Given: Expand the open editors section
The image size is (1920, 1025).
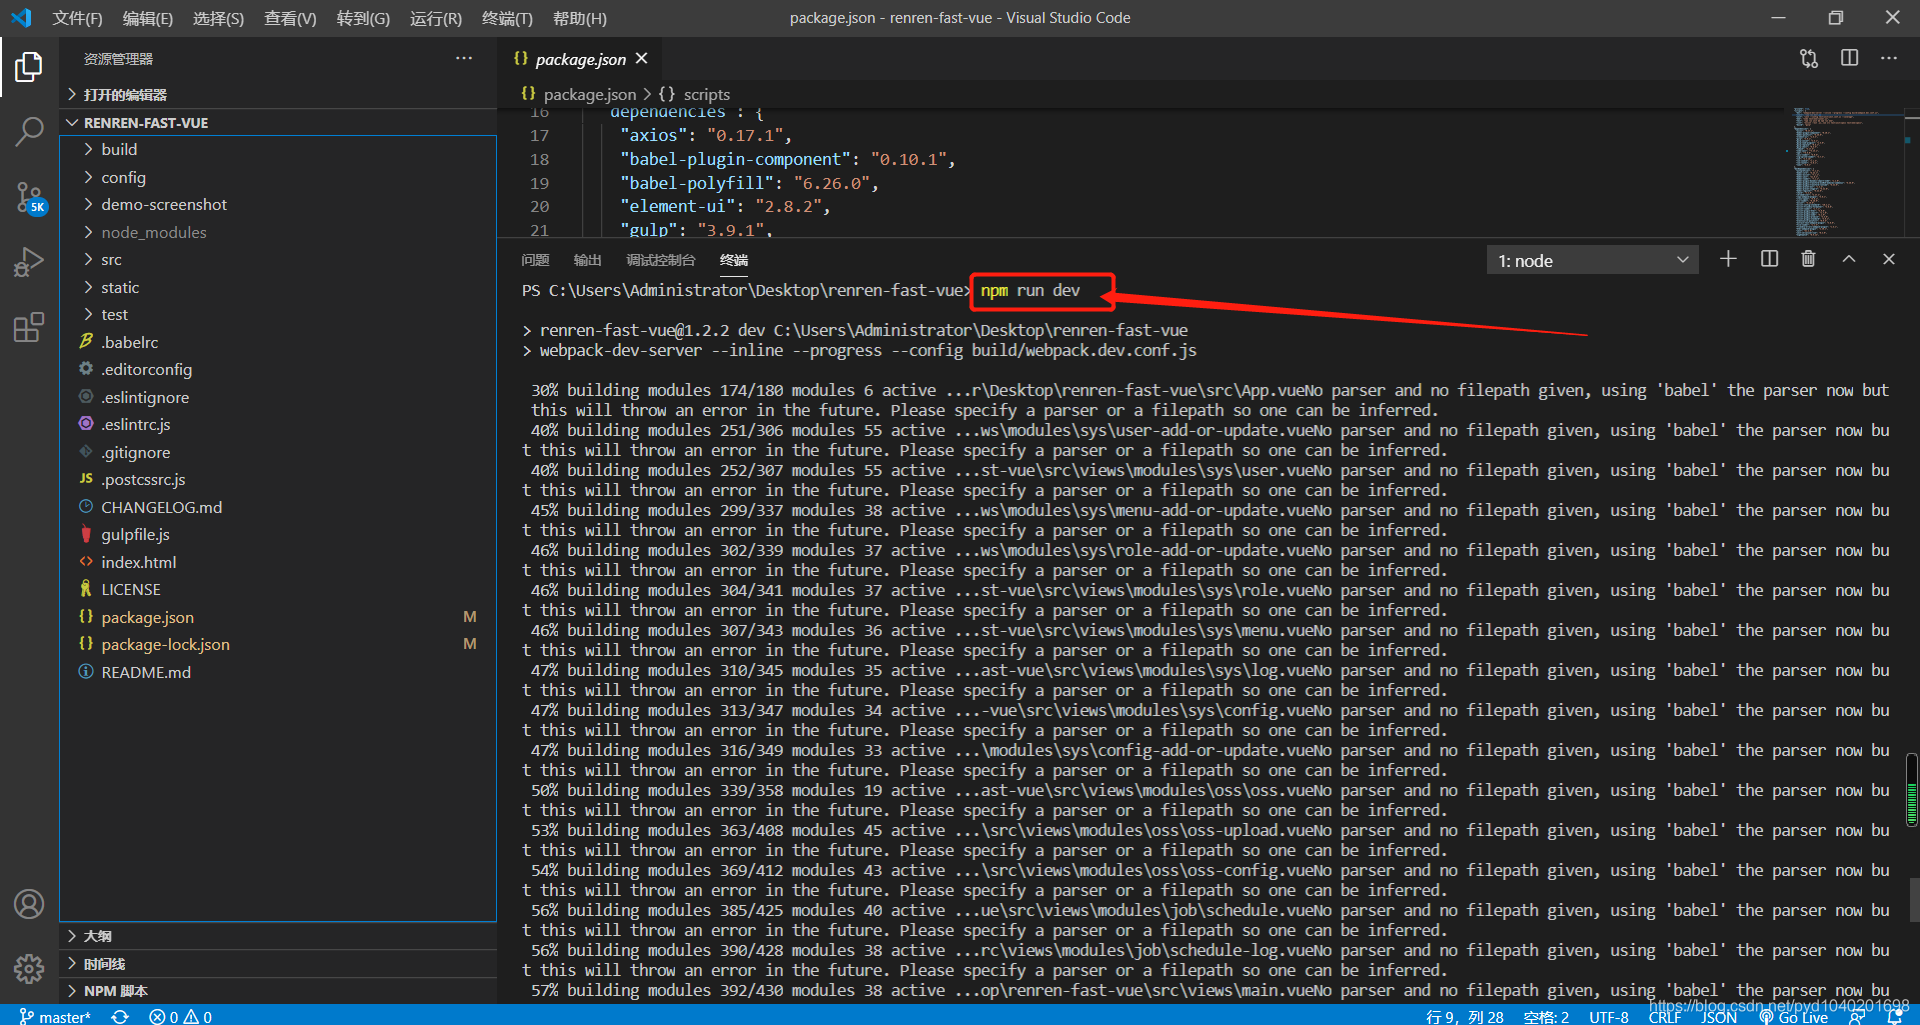Looking at the screenshot, I should click(x=278, y=95).
